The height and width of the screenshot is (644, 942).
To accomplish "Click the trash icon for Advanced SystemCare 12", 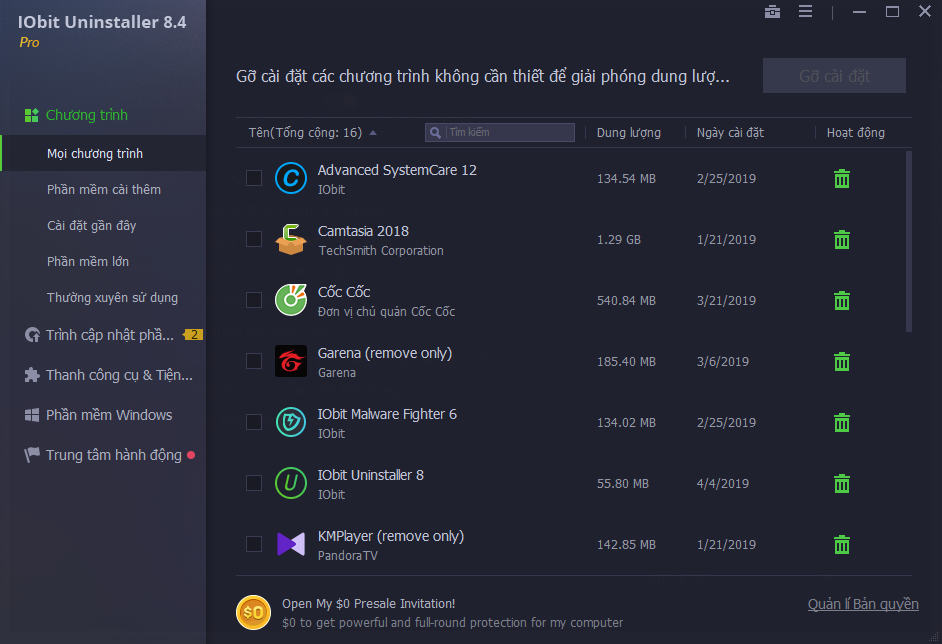I will tap(842, 179).
